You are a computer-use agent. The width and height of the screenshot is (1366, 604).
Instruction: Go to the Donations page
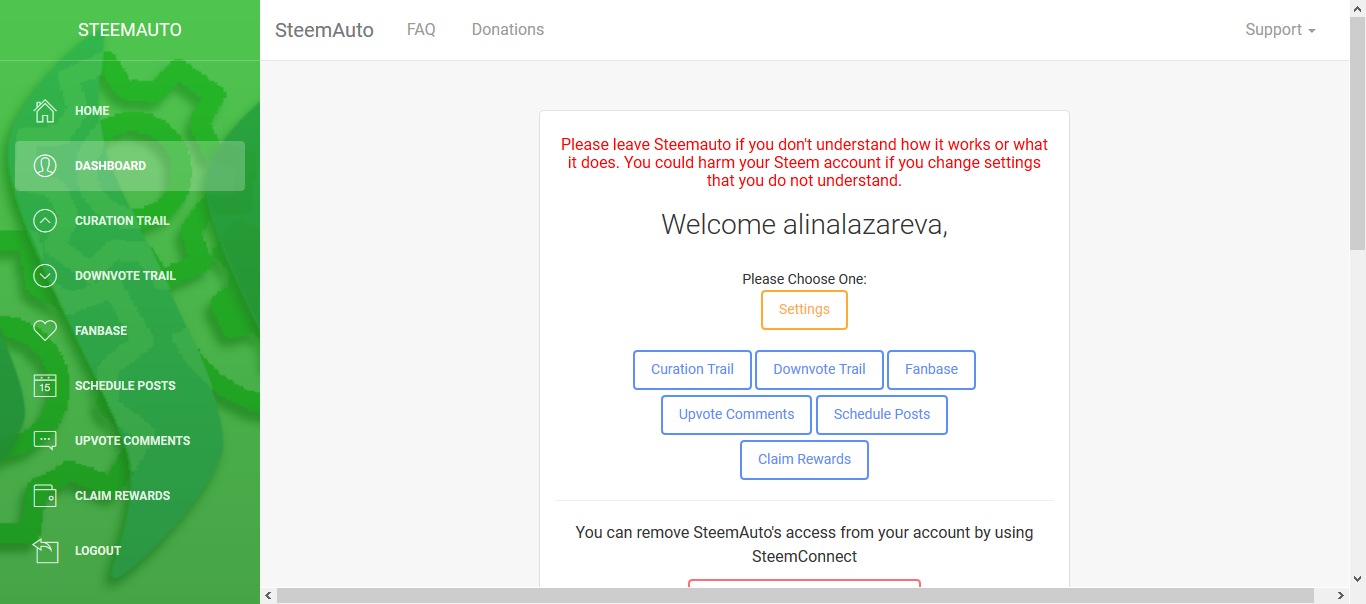508,30
